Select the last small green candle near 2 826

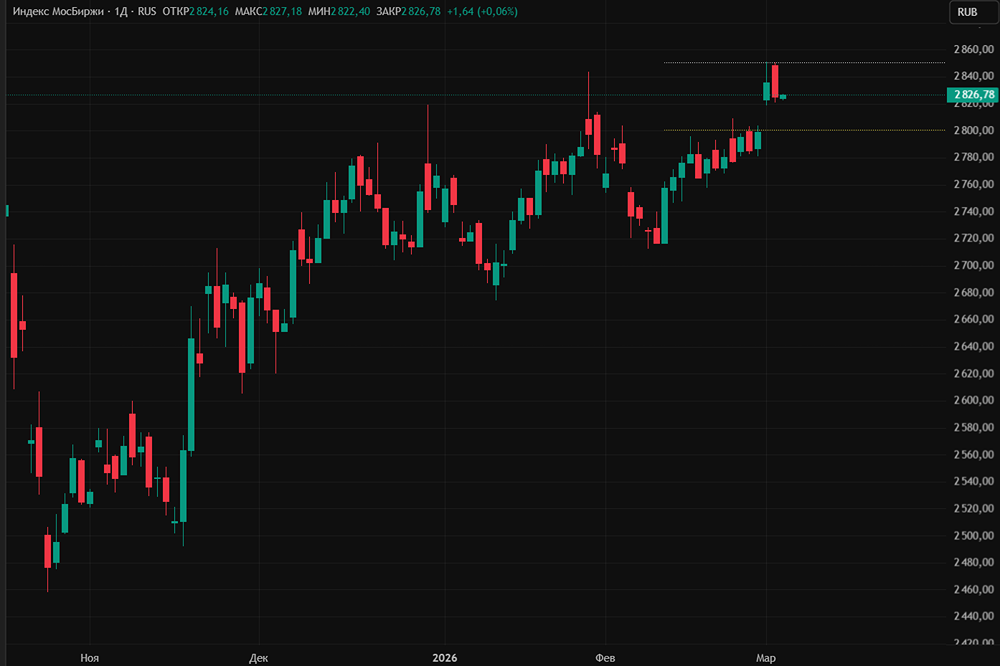click(x=783, y=96)
